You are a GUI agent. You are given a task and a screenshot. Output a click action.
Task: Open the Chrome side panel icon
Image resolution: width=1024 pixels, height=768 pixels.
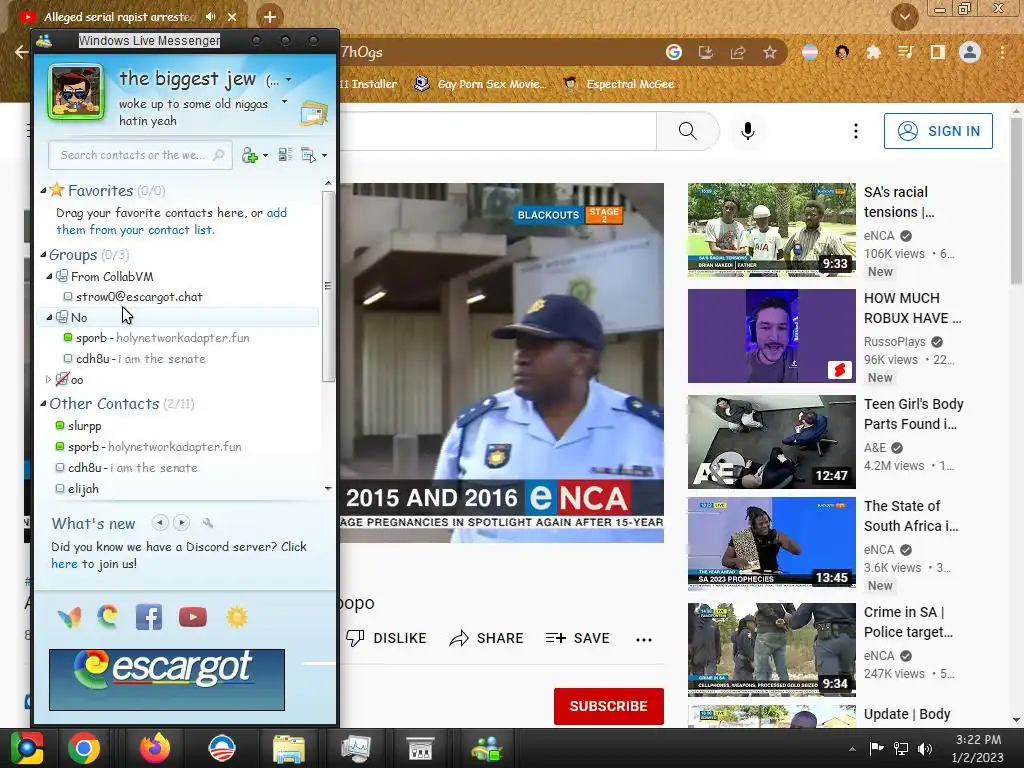938,52
